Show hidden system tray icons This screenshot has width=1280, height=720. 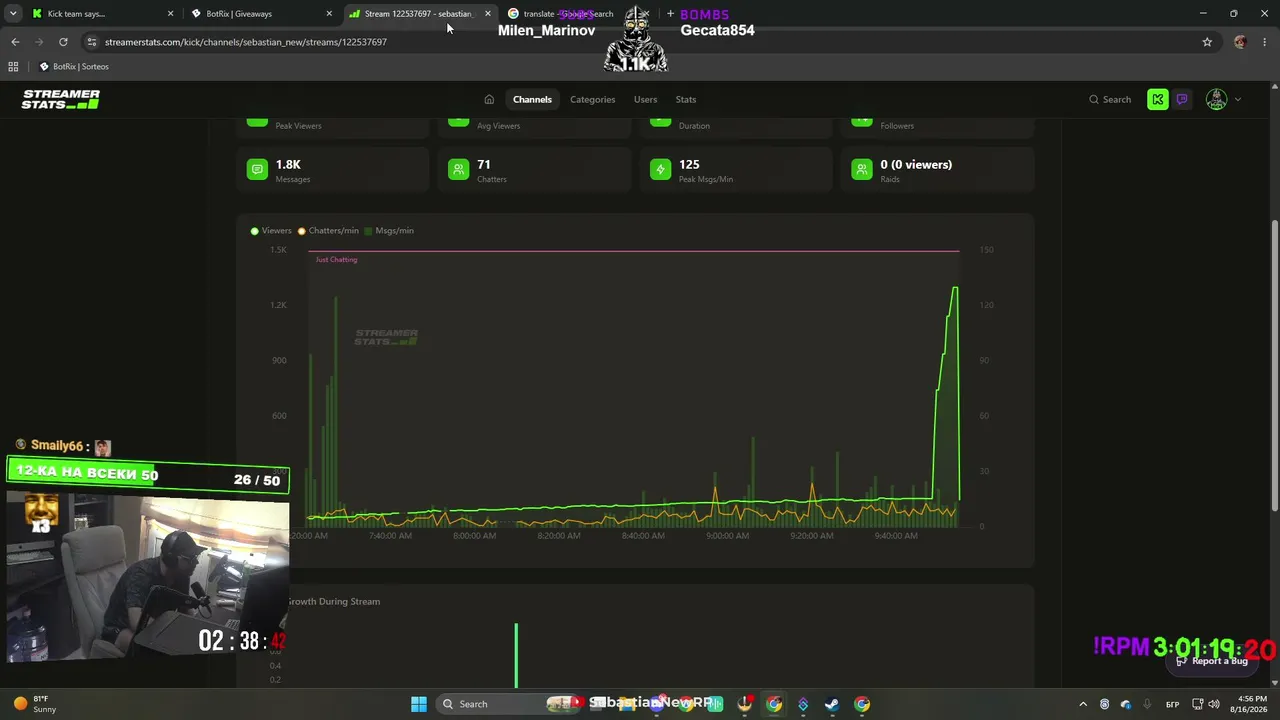(x=1083, y=704)
